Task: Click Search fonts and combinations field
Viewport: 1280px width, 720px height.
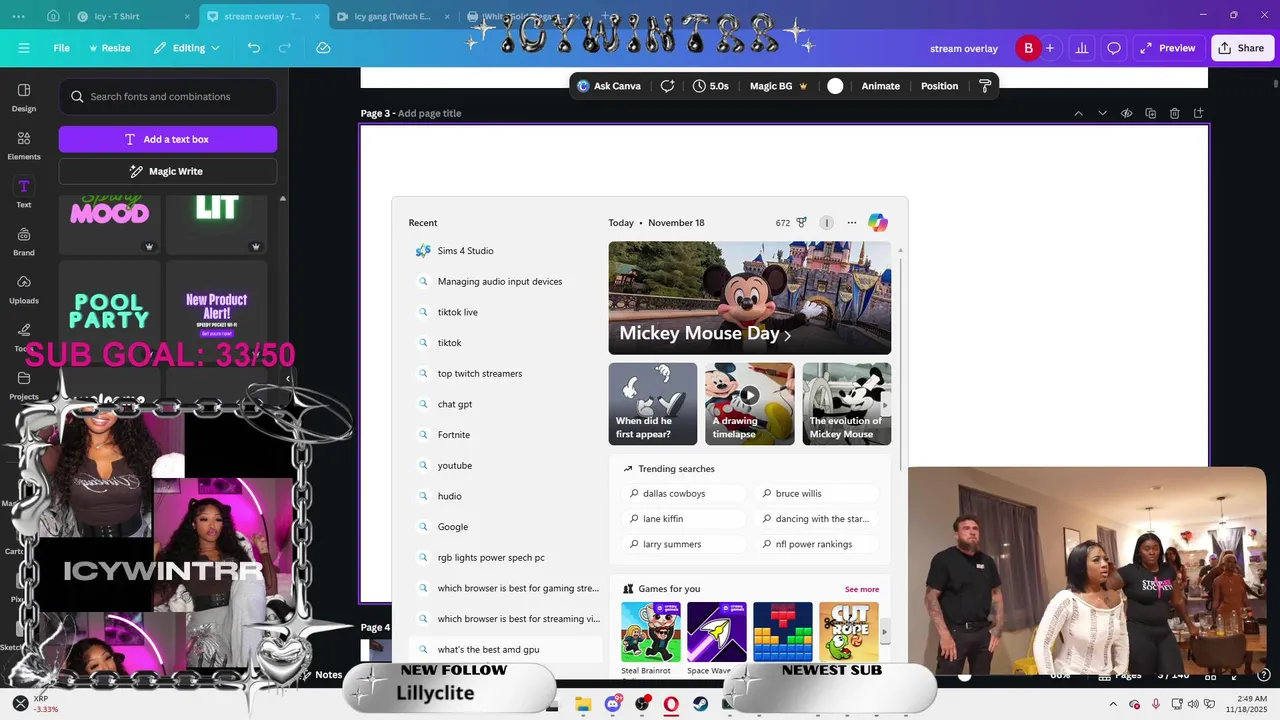Action: click(168, 97)
